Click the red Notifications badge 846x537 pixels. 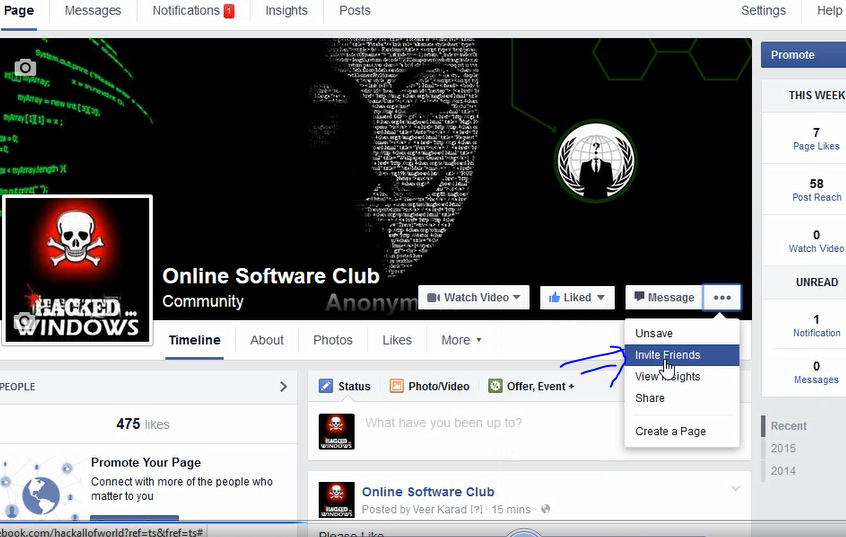click(x=229, y=11)
